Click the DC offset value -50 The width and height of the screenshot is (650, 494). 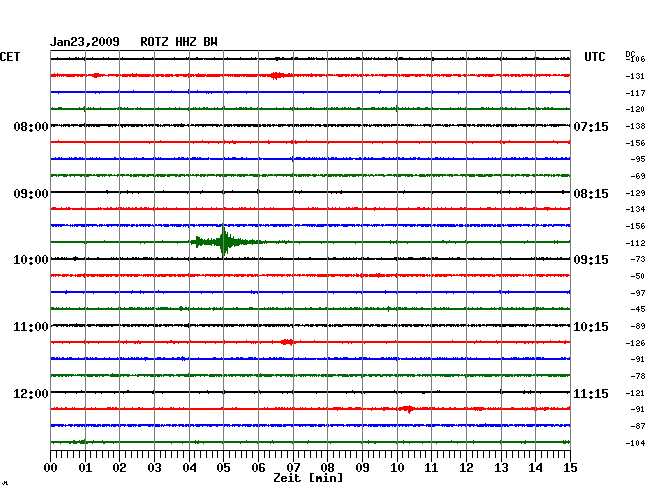[637, 276]
